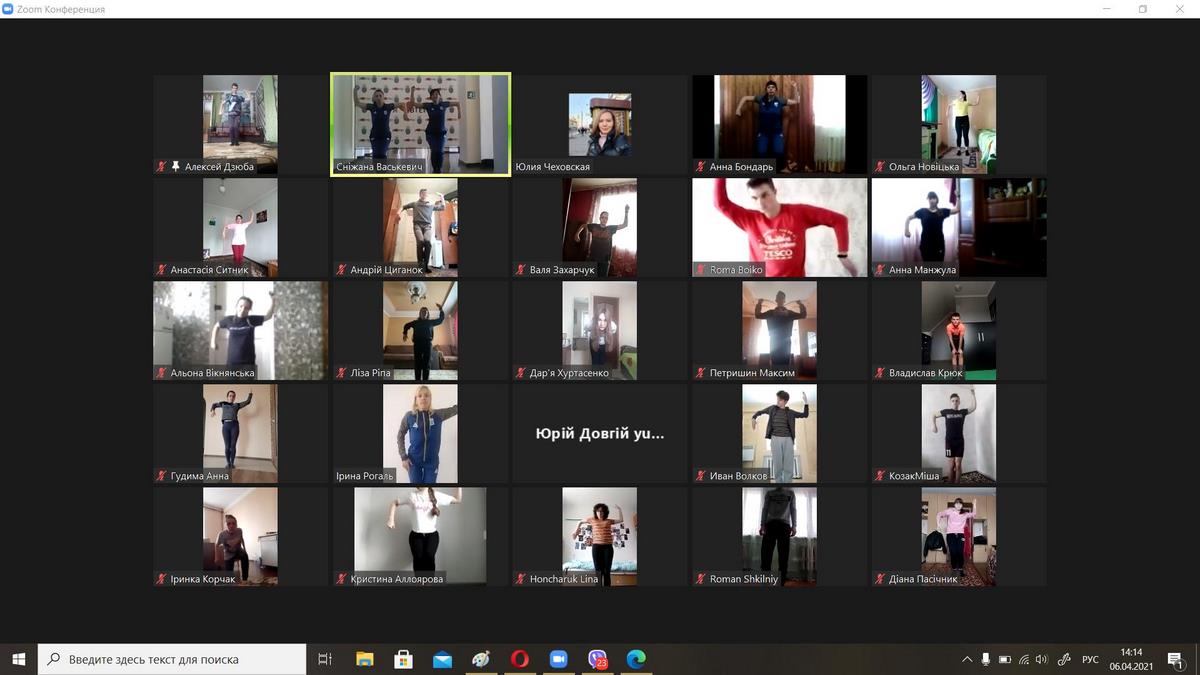Viewport: 1200px width, 675px height.
Task: Click the Zoom Конференция window title
Action: (60, 9)
